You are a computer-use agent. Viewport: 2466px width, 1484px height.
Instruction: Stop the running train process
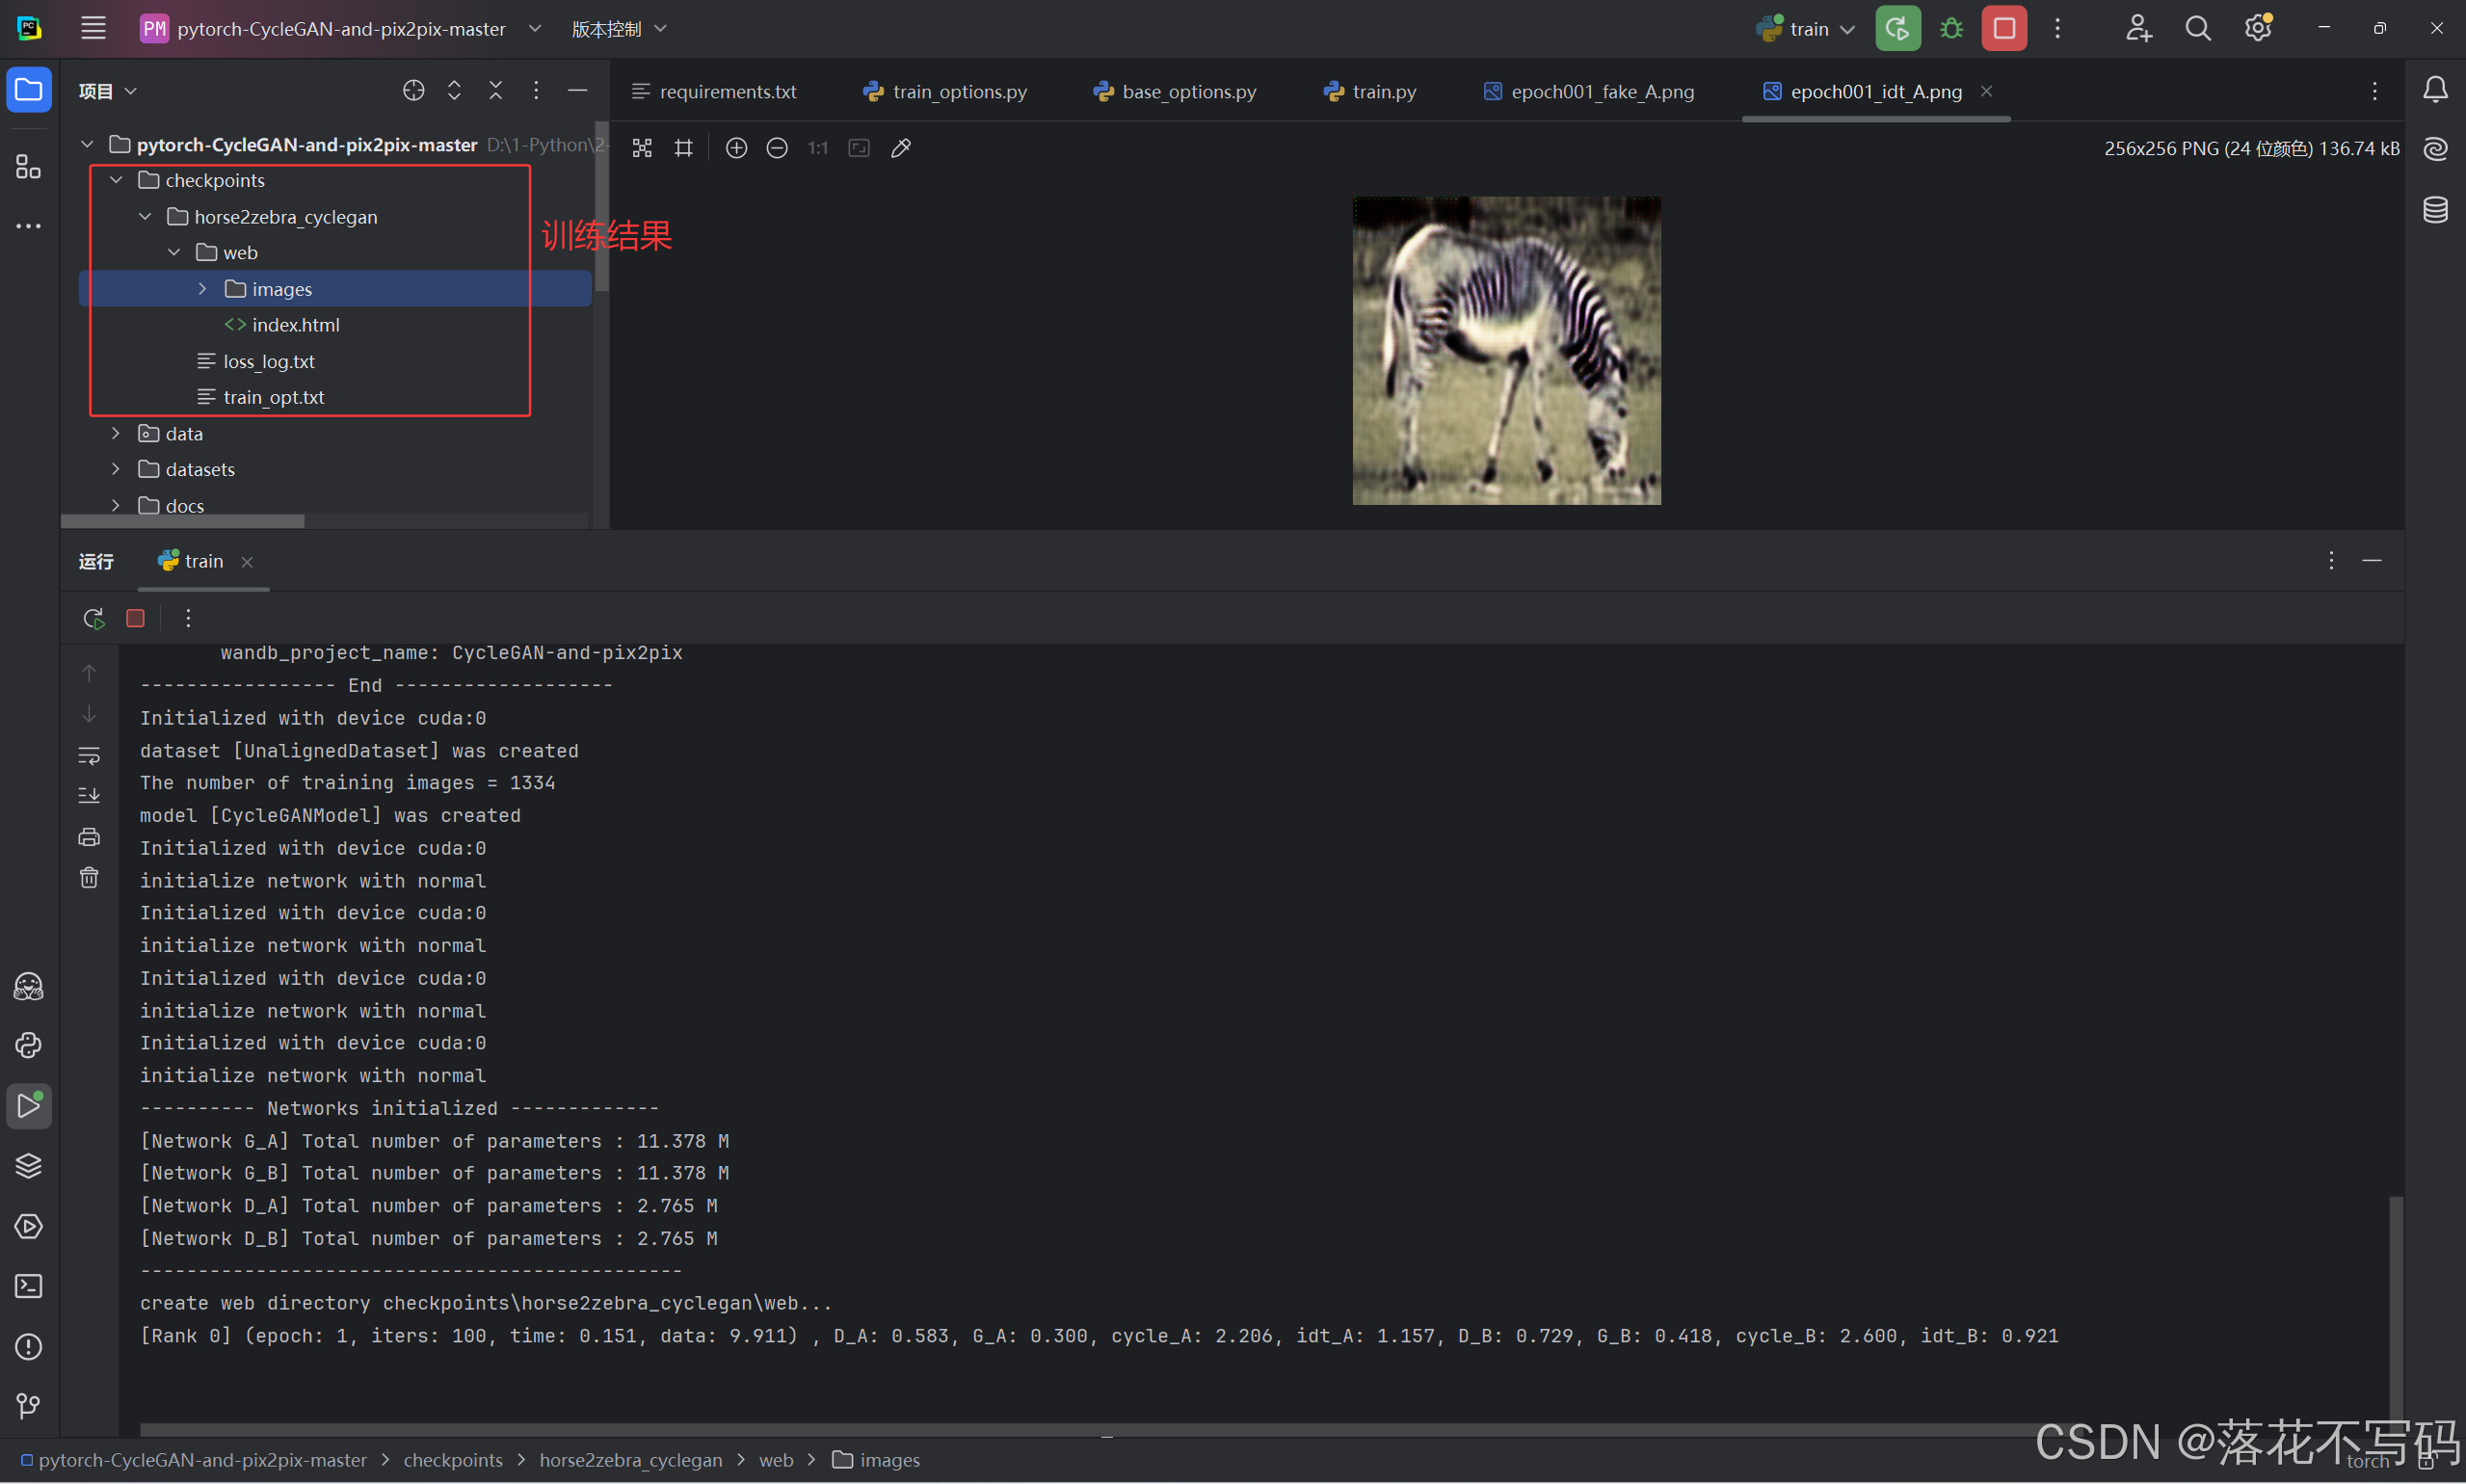2003,29
